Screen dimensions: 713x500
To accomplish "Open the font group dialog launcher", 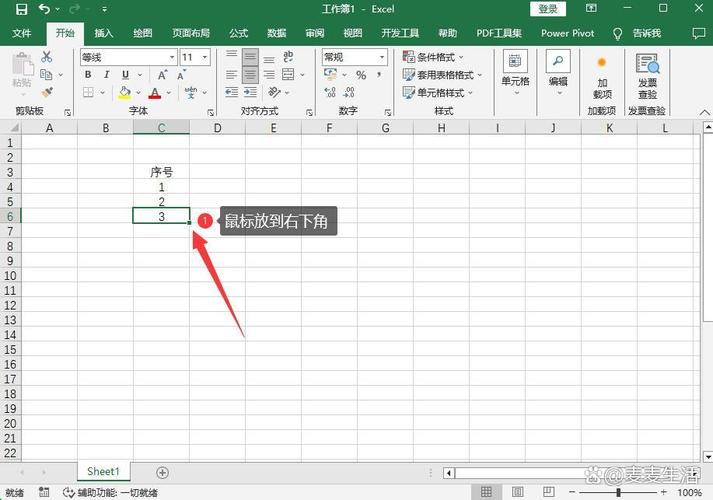I will click(x=211, y=112).
